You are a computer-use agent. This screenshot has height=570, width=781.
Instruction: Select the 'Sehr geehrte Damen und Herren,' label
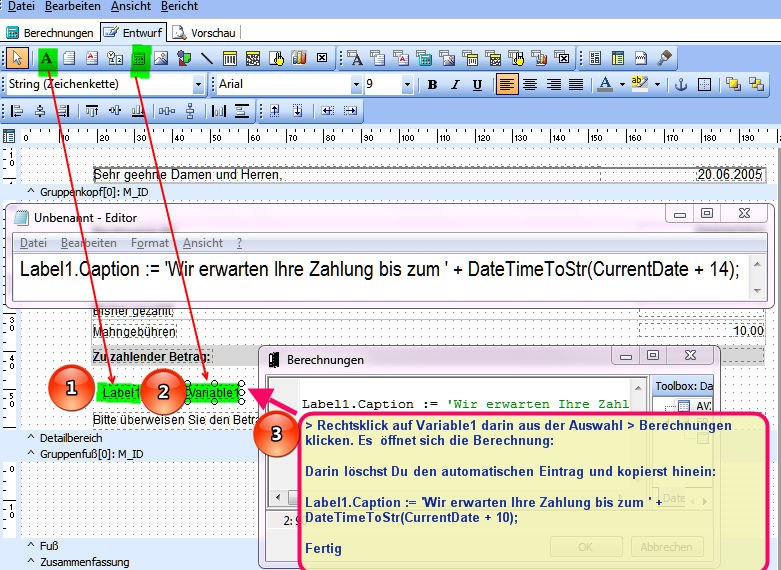pyautogui.click(x=188, y=174)
